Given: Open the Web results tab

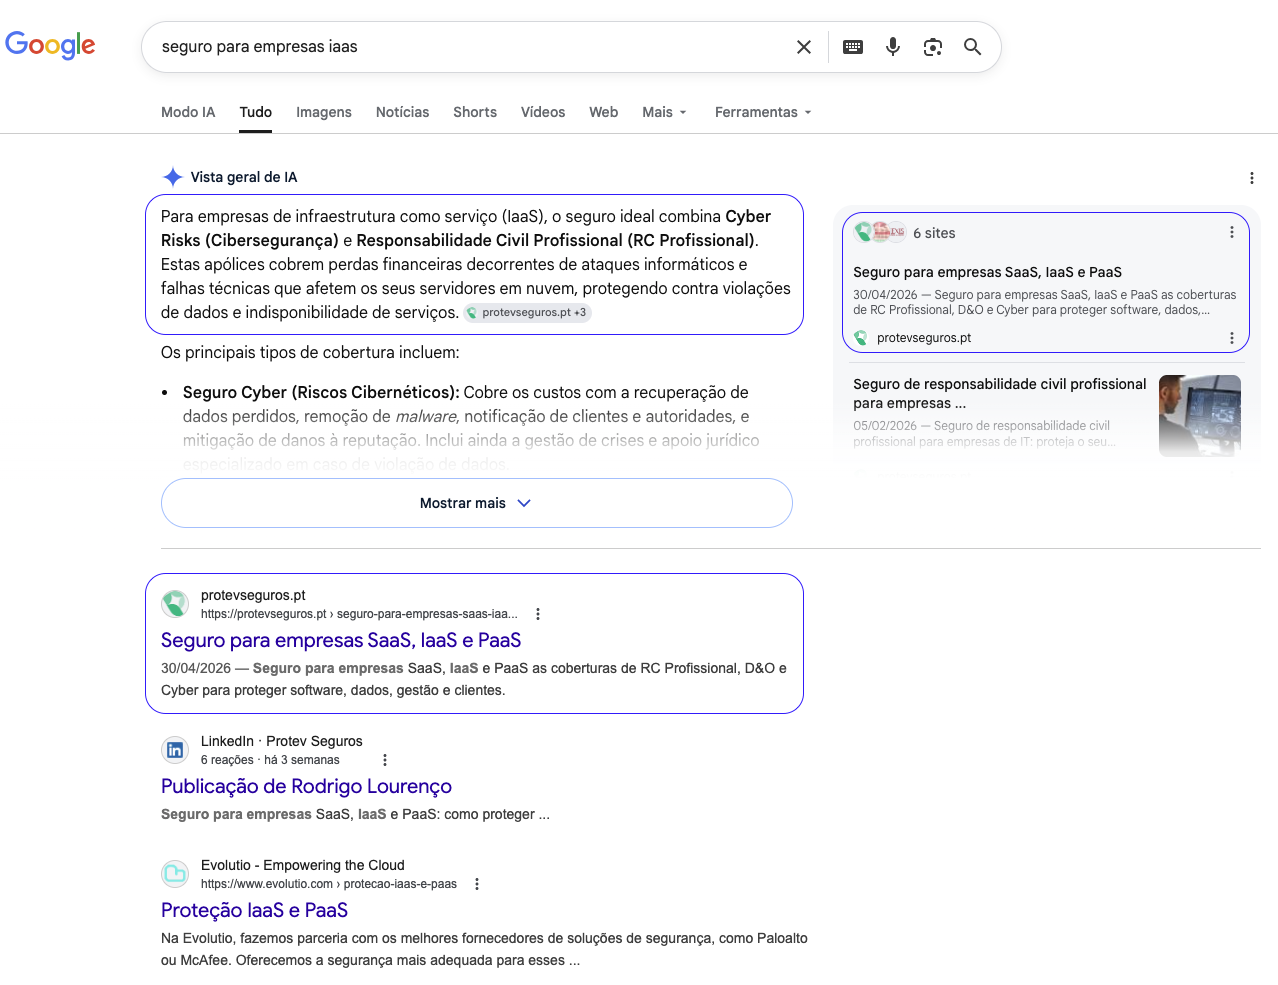Looking at the screenshot, I should coord(603,112).
